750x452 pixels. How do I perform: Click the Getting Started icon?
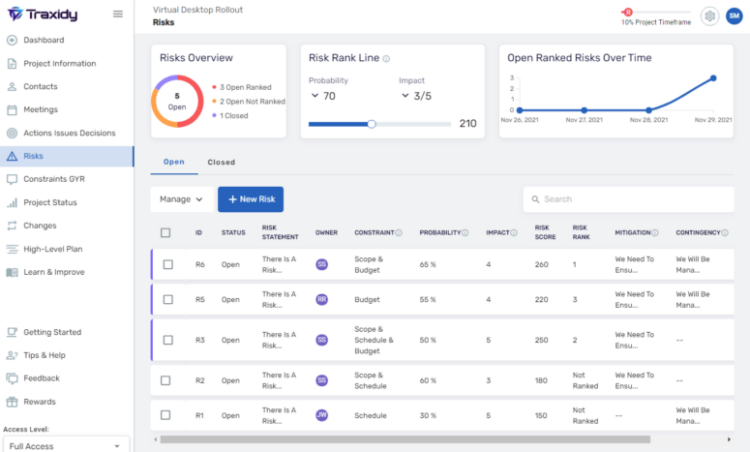point(12,332)
